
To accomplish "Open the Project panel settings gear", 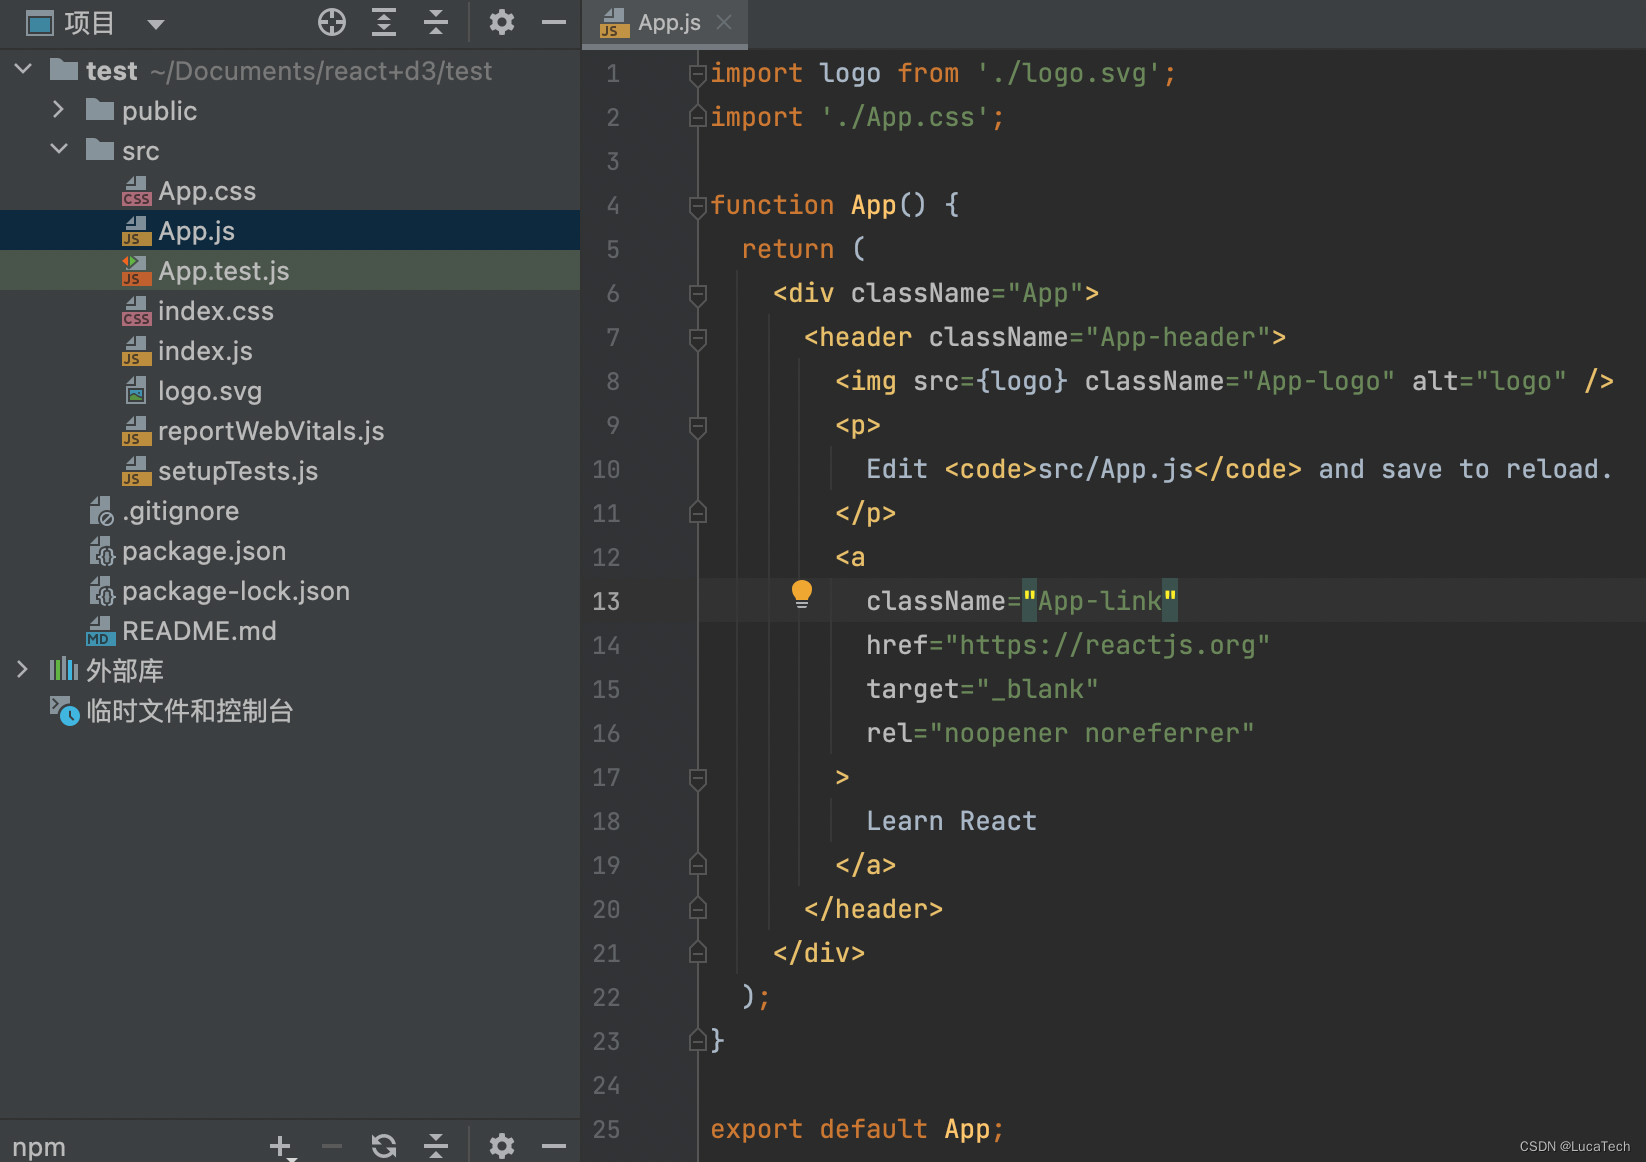I will point(502,22).
